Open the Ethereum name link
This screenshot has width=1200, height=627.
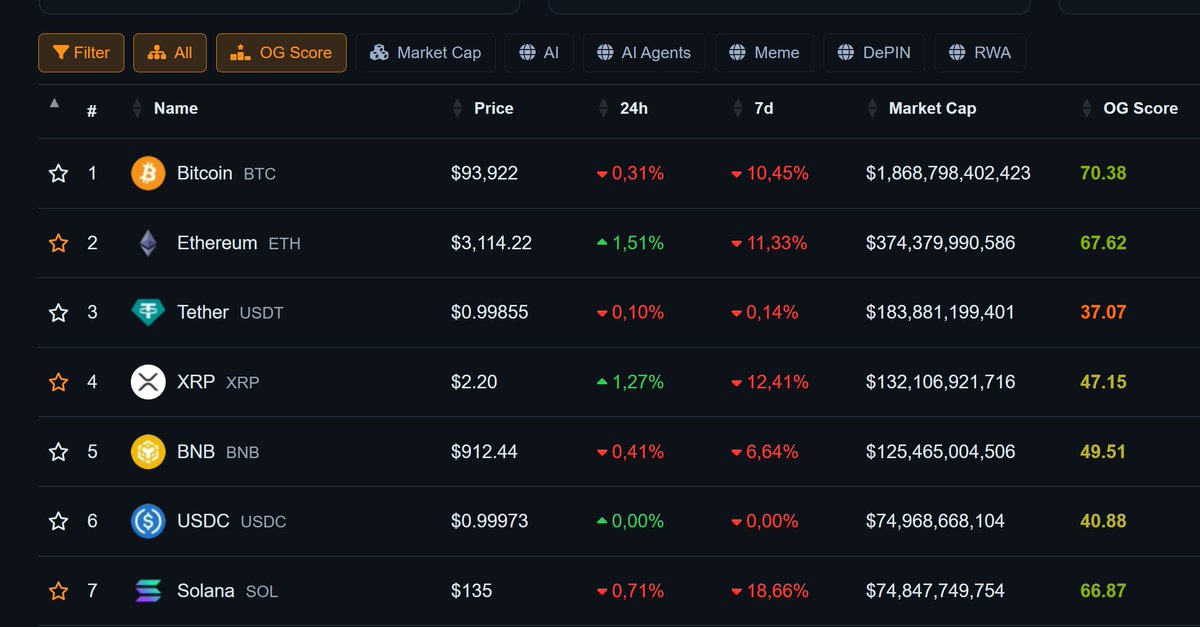(x=217, y=243)
